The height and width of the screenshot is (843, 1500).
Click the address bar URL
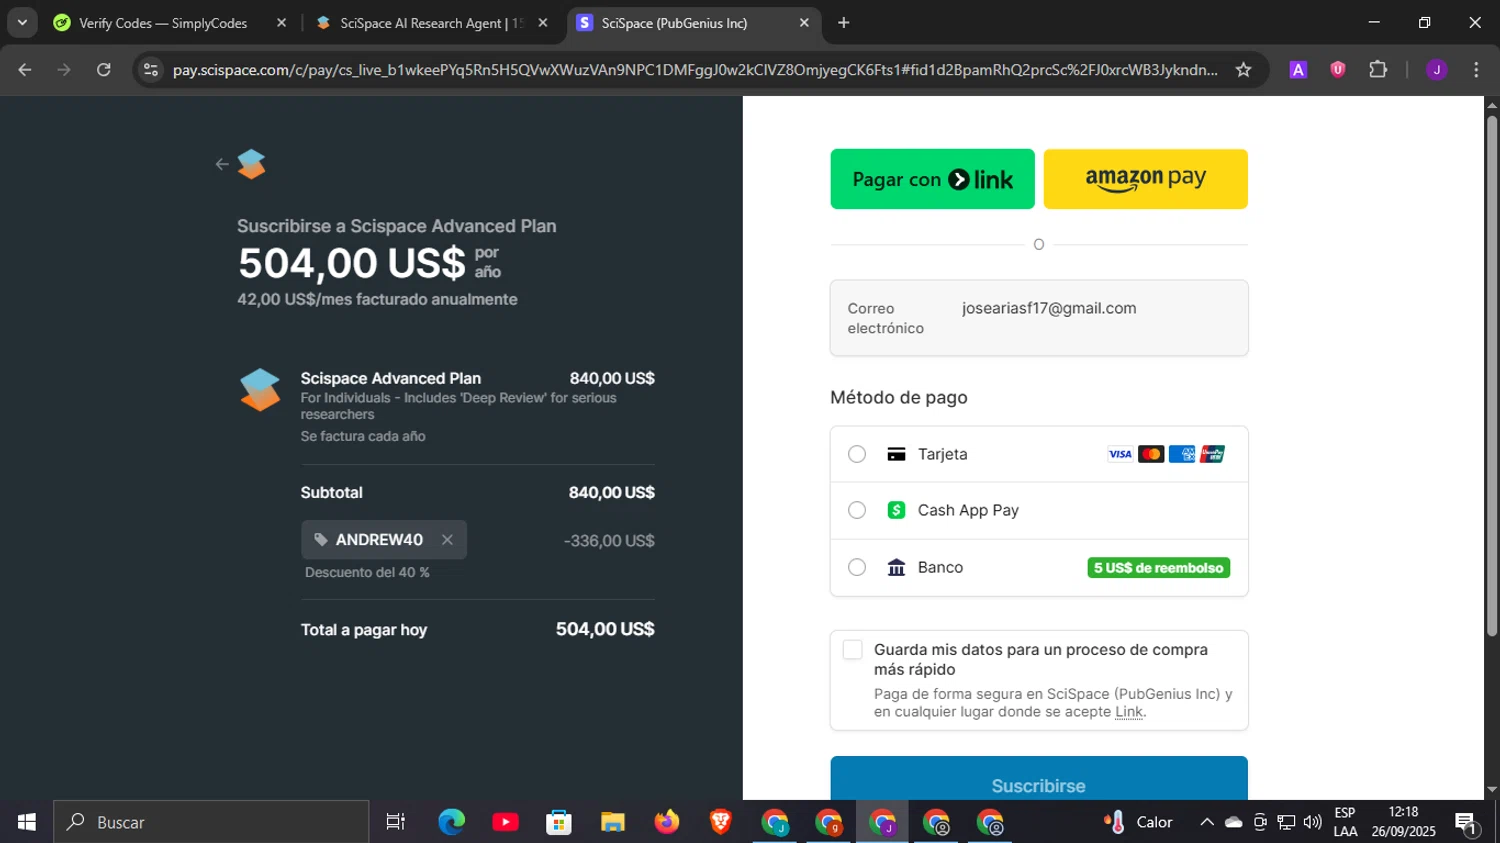tap(695, 69)
